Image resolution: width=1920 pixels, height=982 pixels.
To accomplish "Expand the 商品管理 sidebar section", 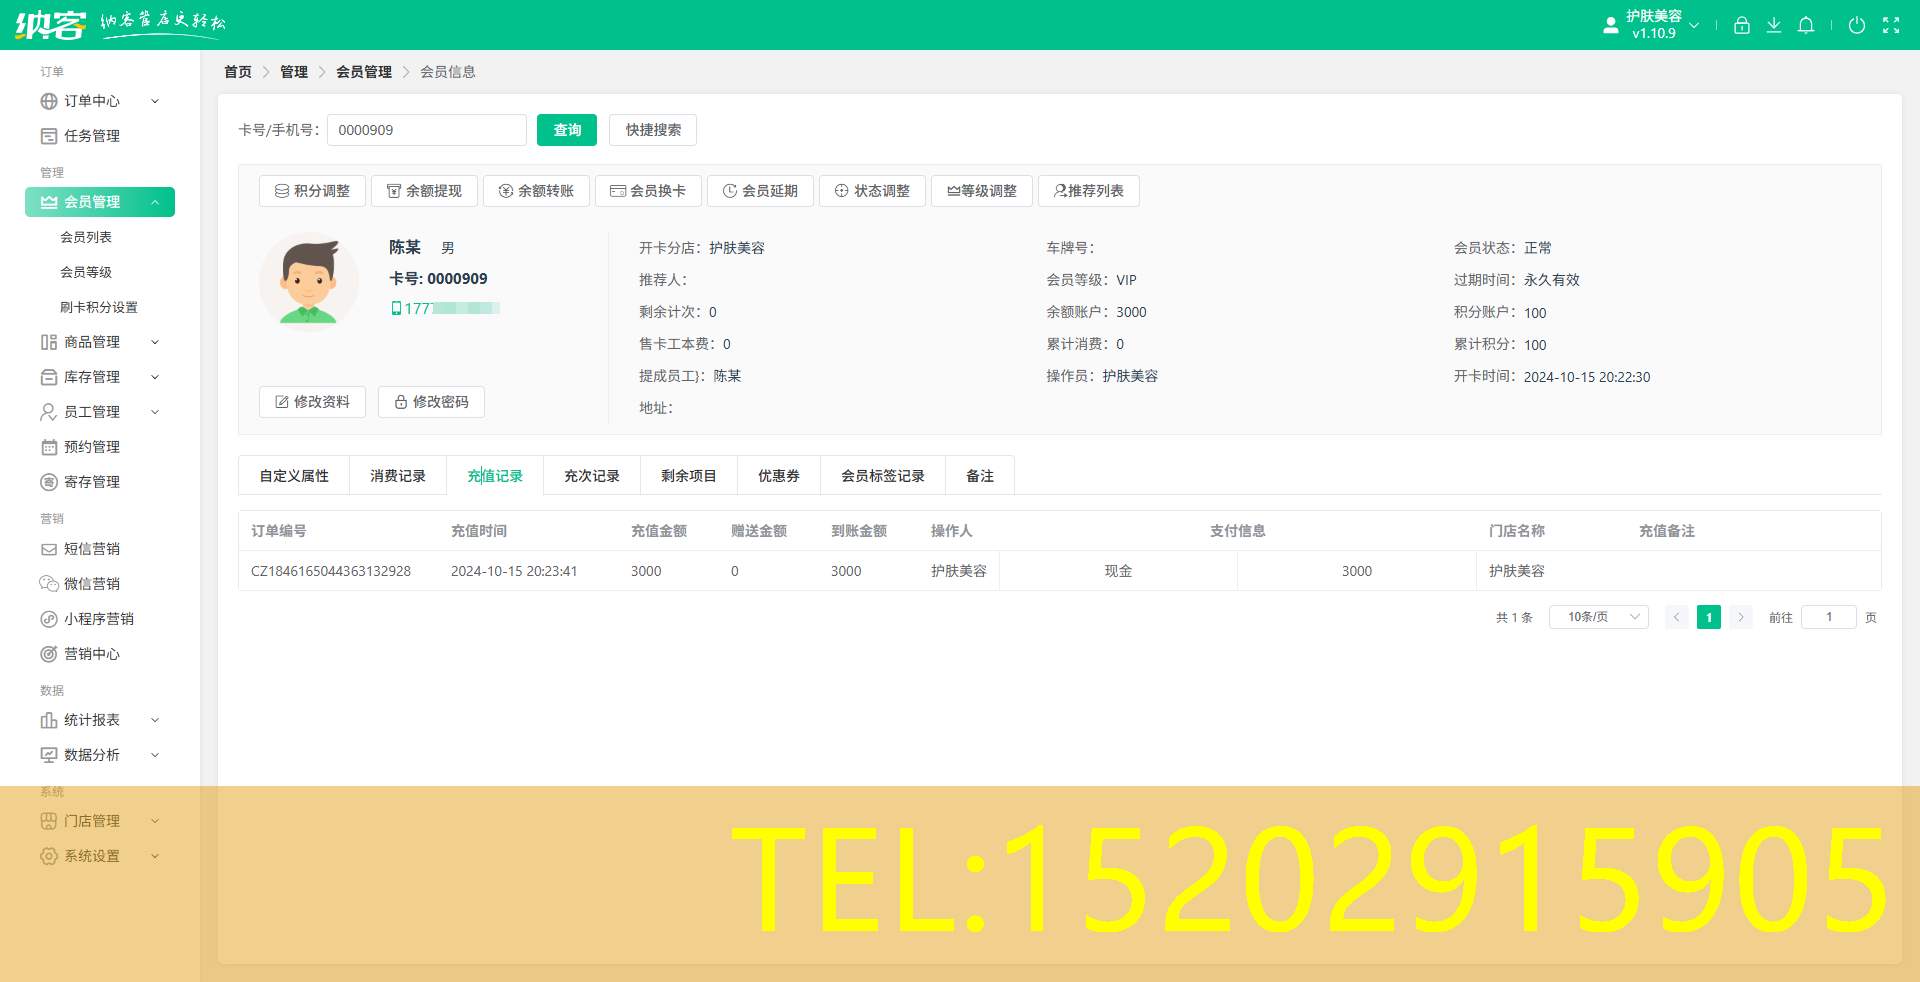I will click(91, 341).
